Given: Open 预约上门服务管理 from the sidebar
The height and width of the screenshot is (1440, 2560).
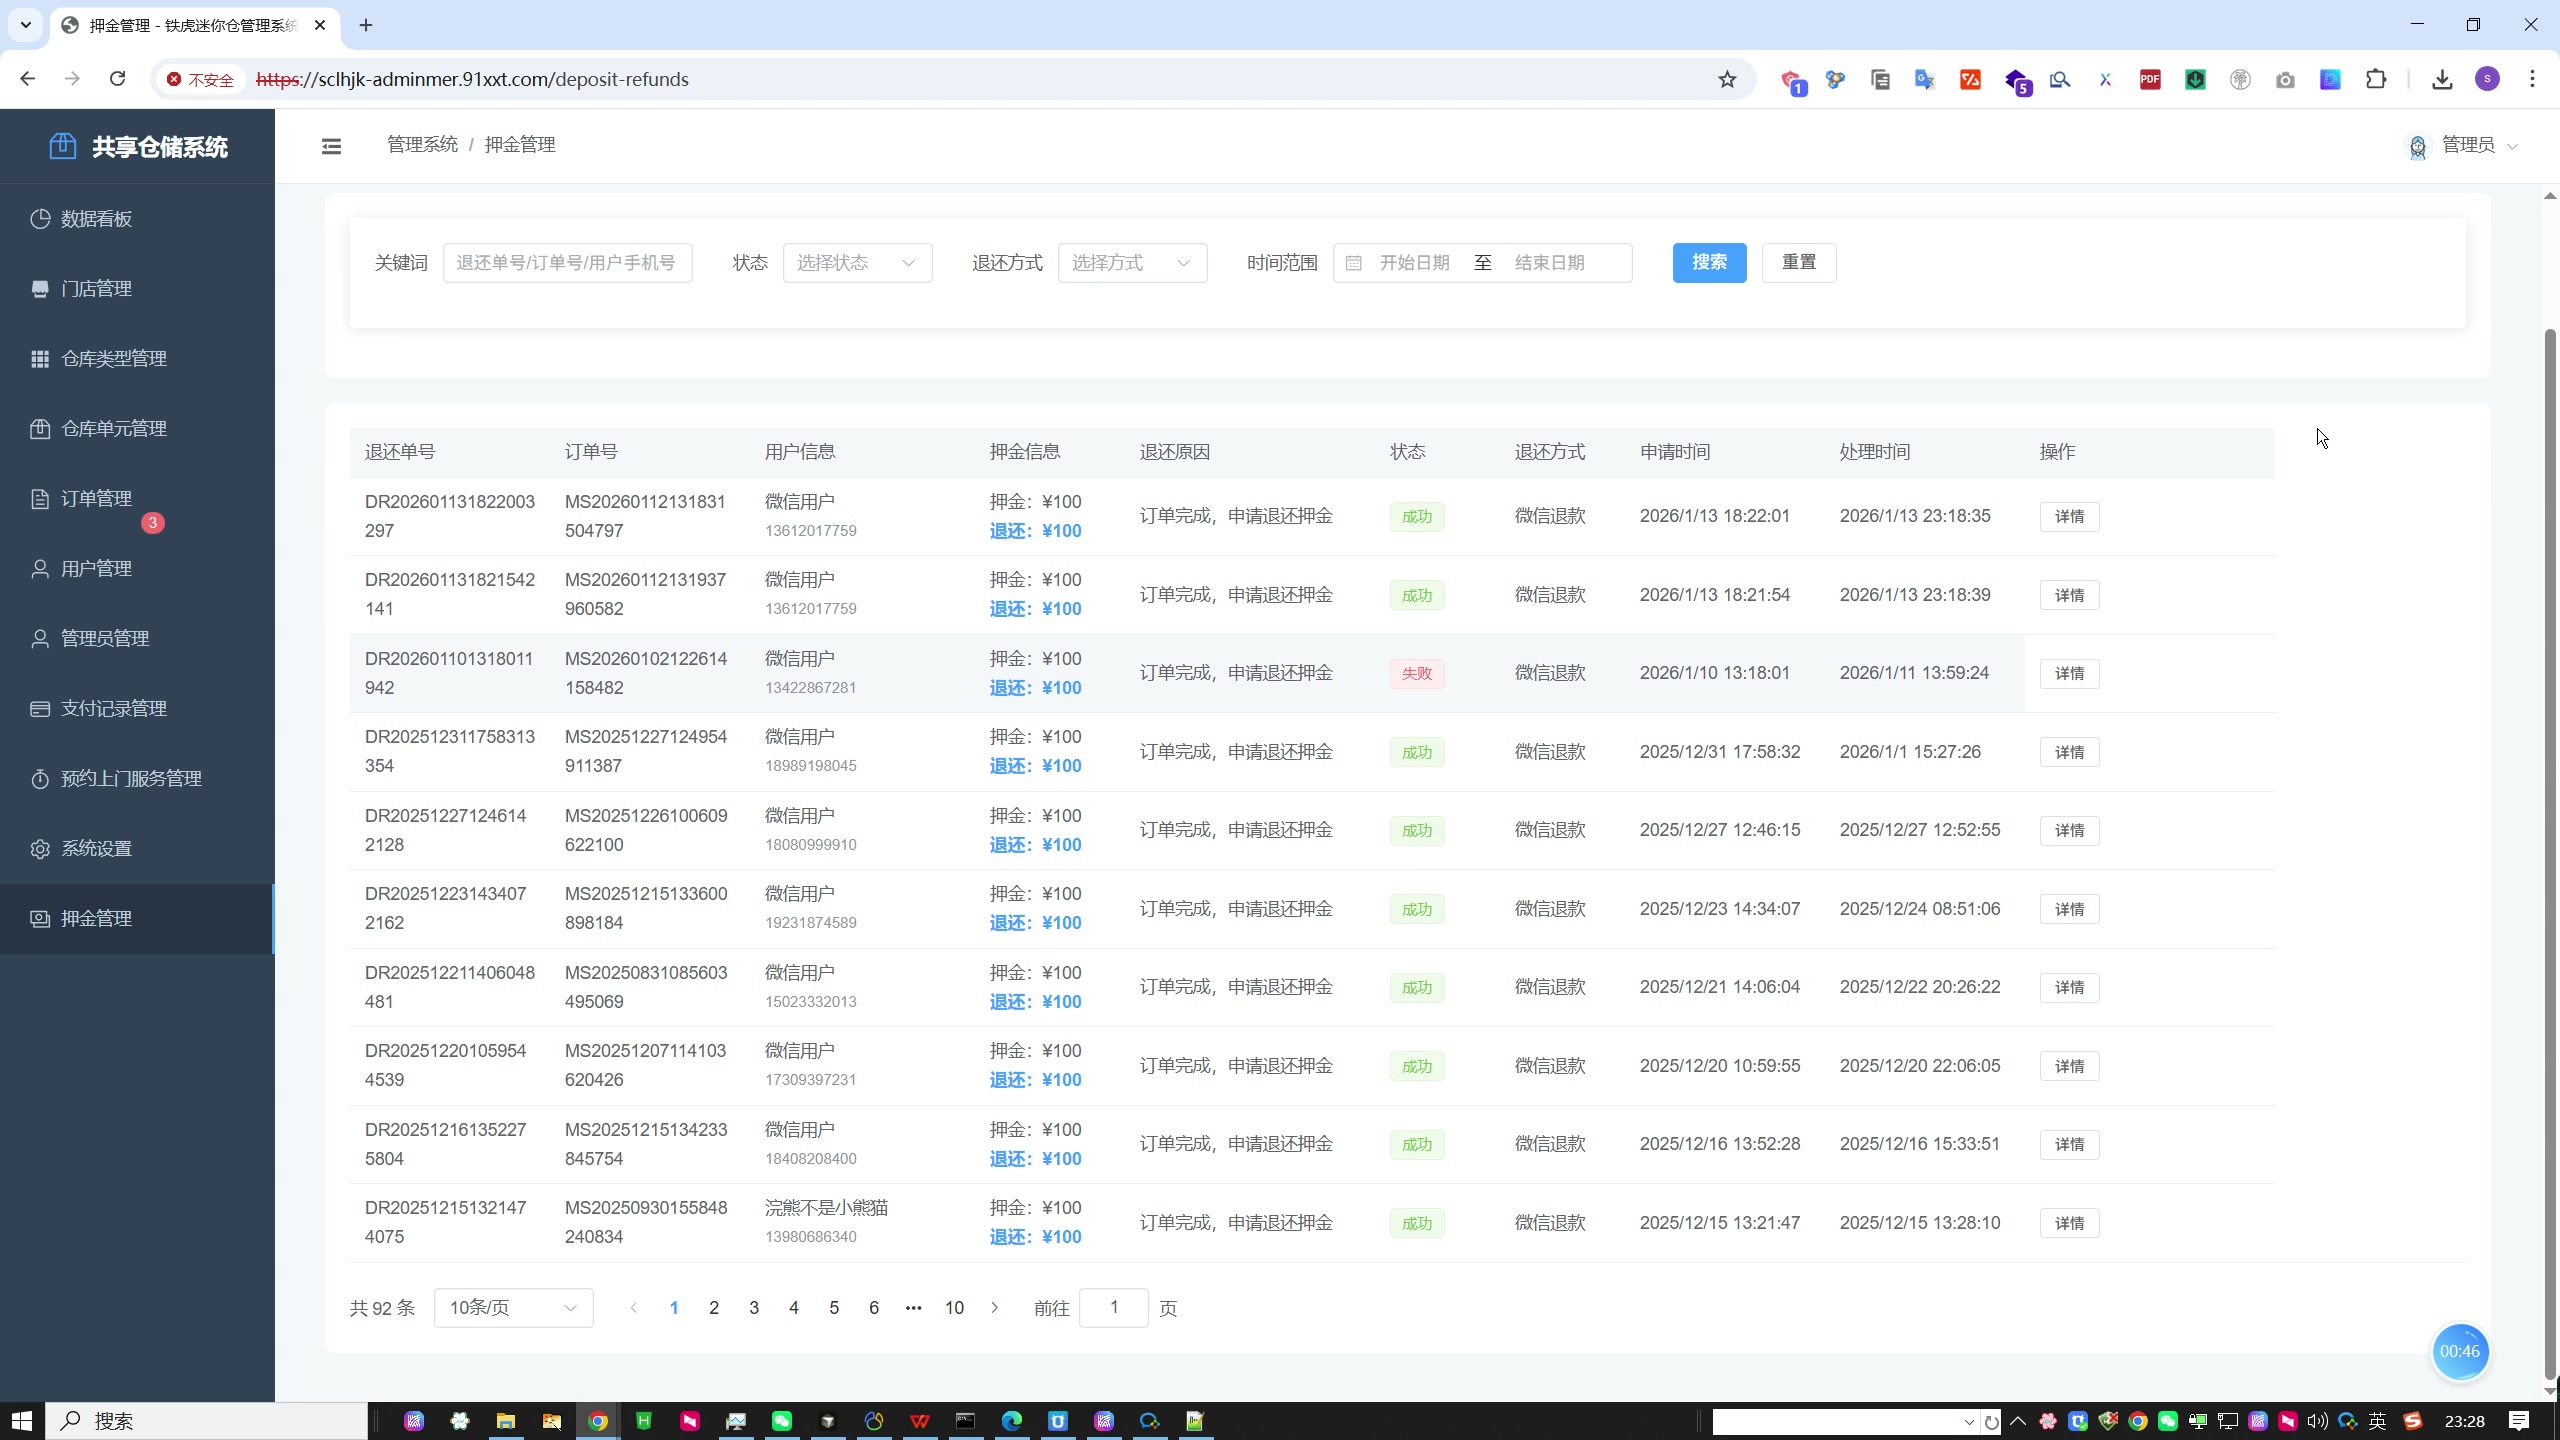Looking at the screenshot, I should 131,779.
